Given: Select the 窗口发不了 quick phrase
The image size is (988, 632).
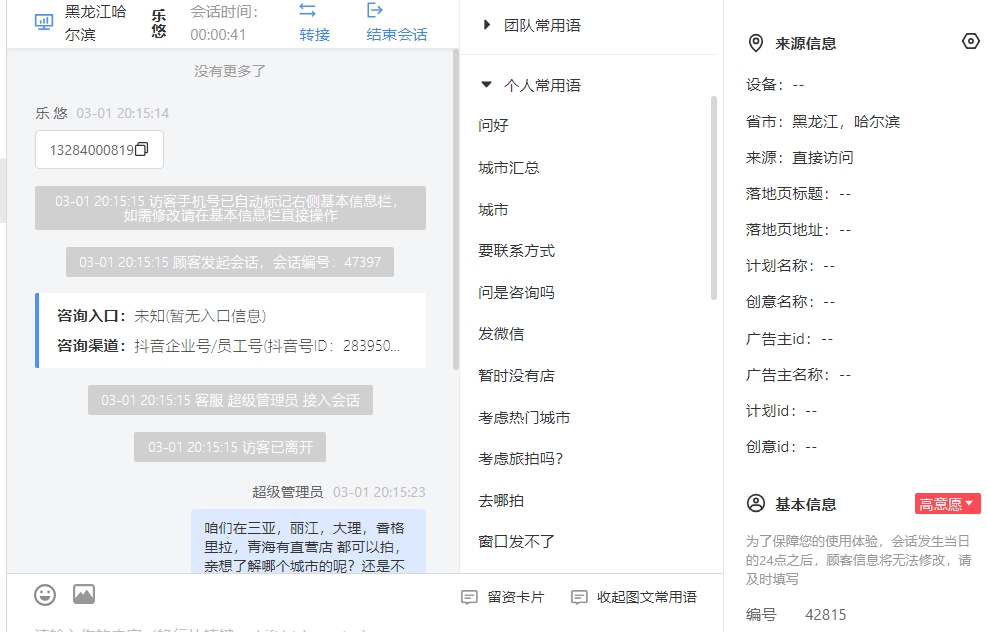Looking at the screenshot, I should [517, 541].
